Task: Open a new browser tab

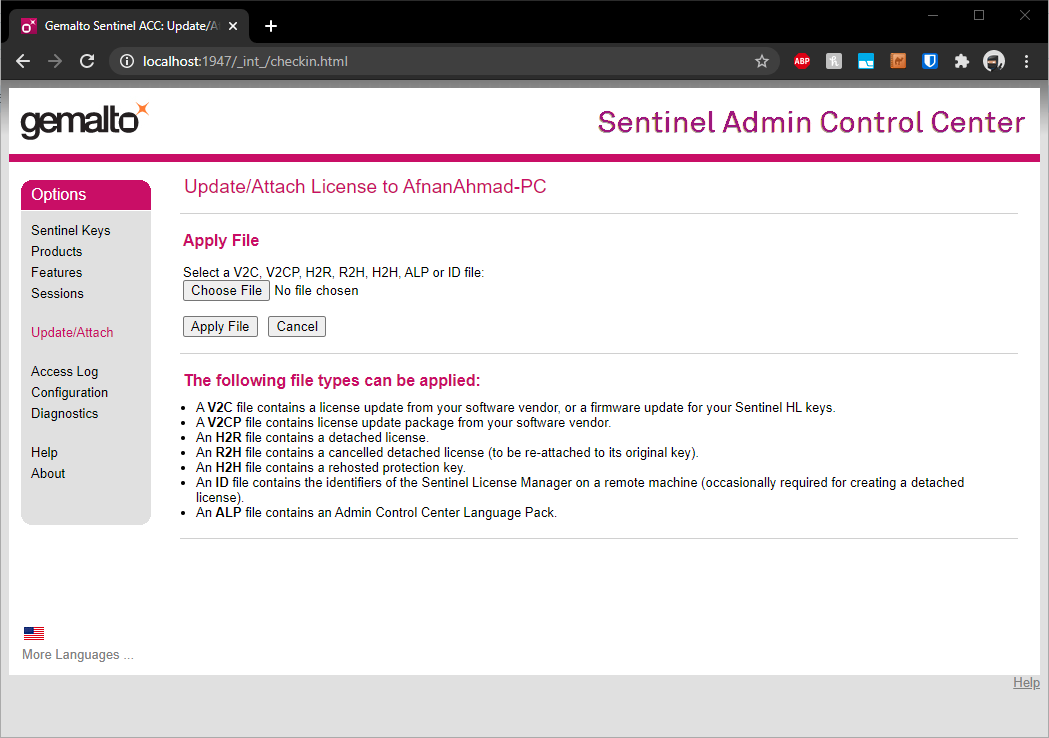Action: [x=270, y=26]
